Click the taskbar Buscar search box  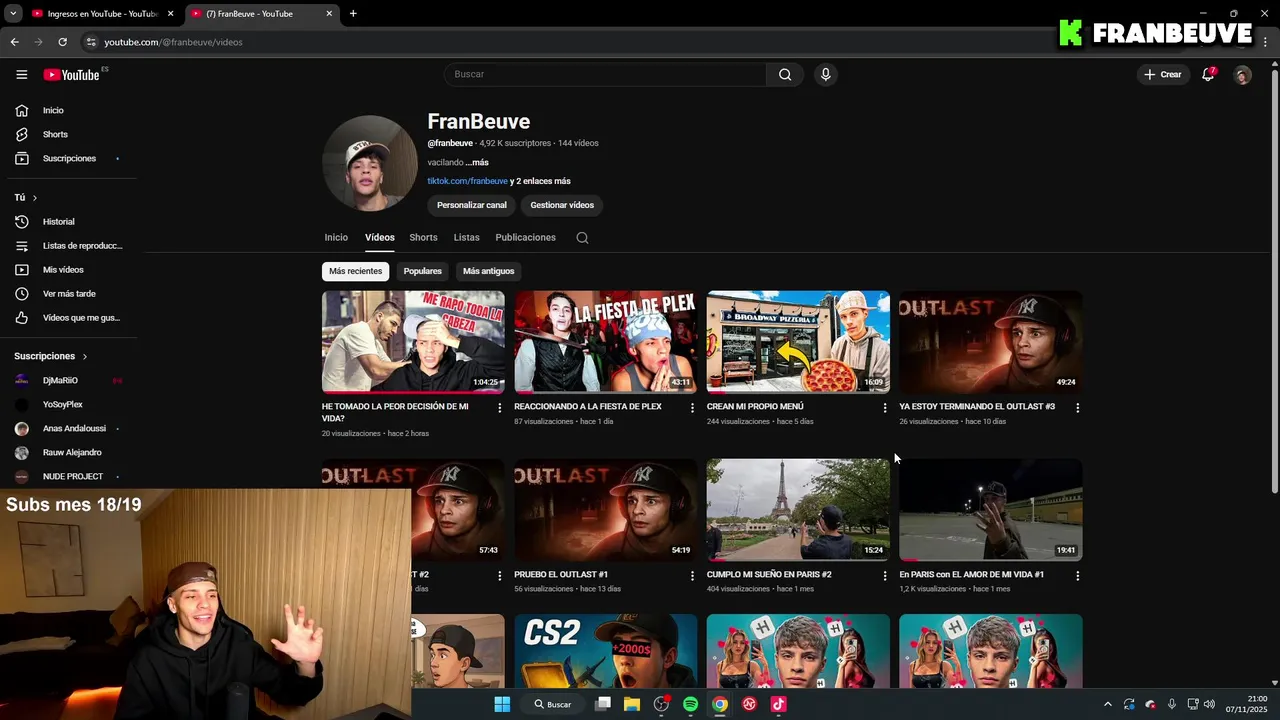(551, 704)
